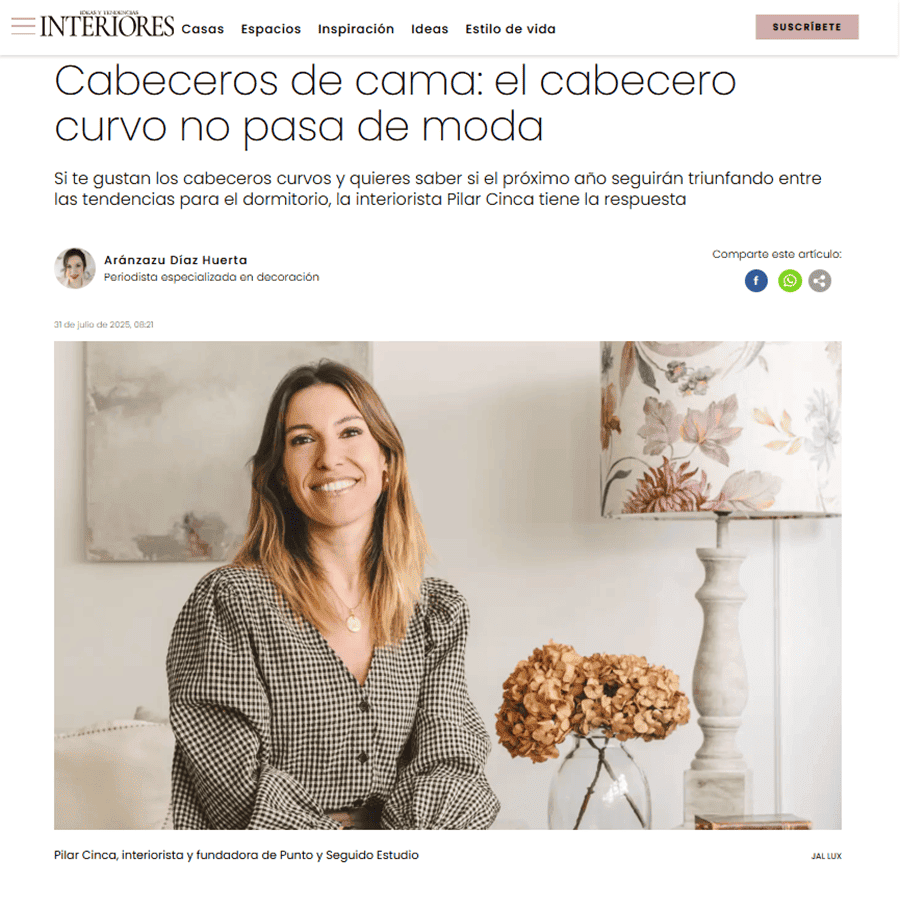
Task: Select Ideas in the navigation bar
Action: pos(429,29)
